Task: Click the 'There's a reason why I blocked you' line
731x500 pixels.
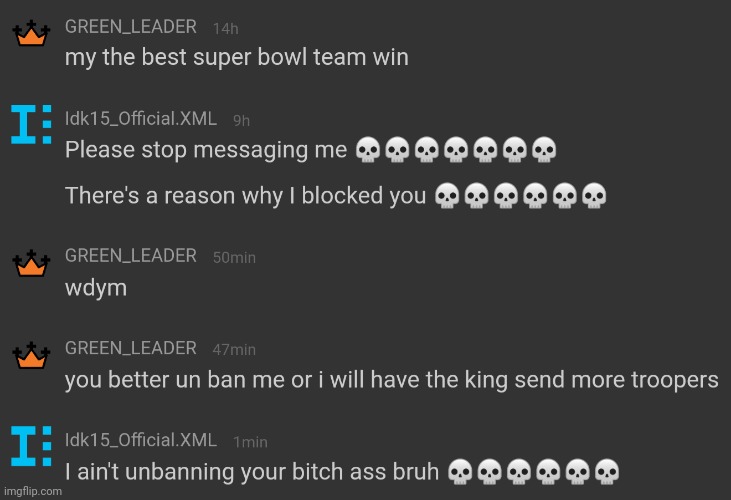Action: coord(246,196)
